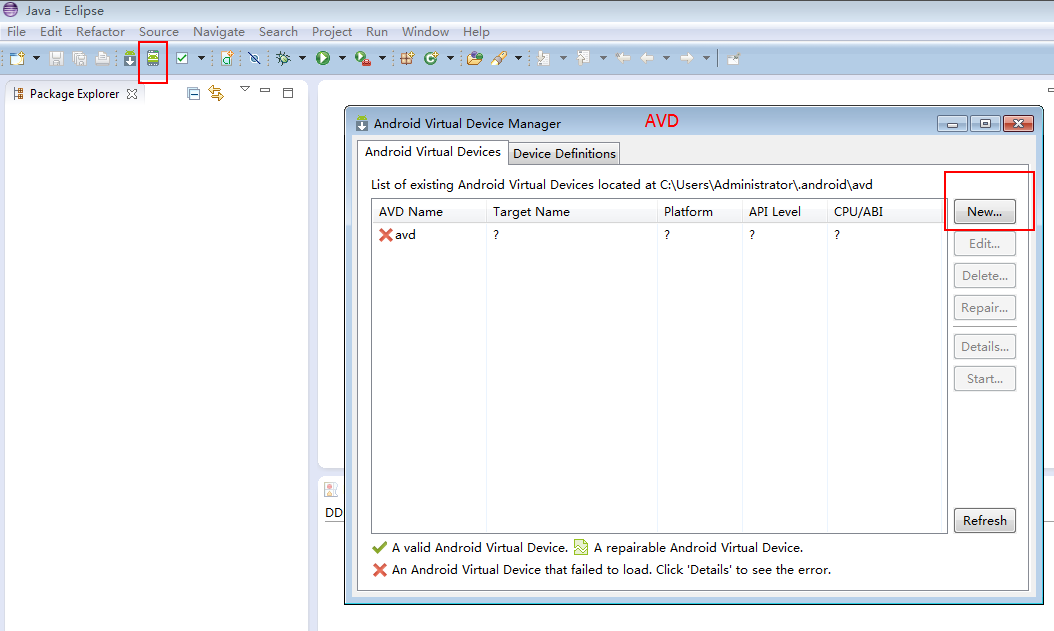This screenshot has width=1054, height=631.
Task: Click the Platform column header
Action: point(700,212)
